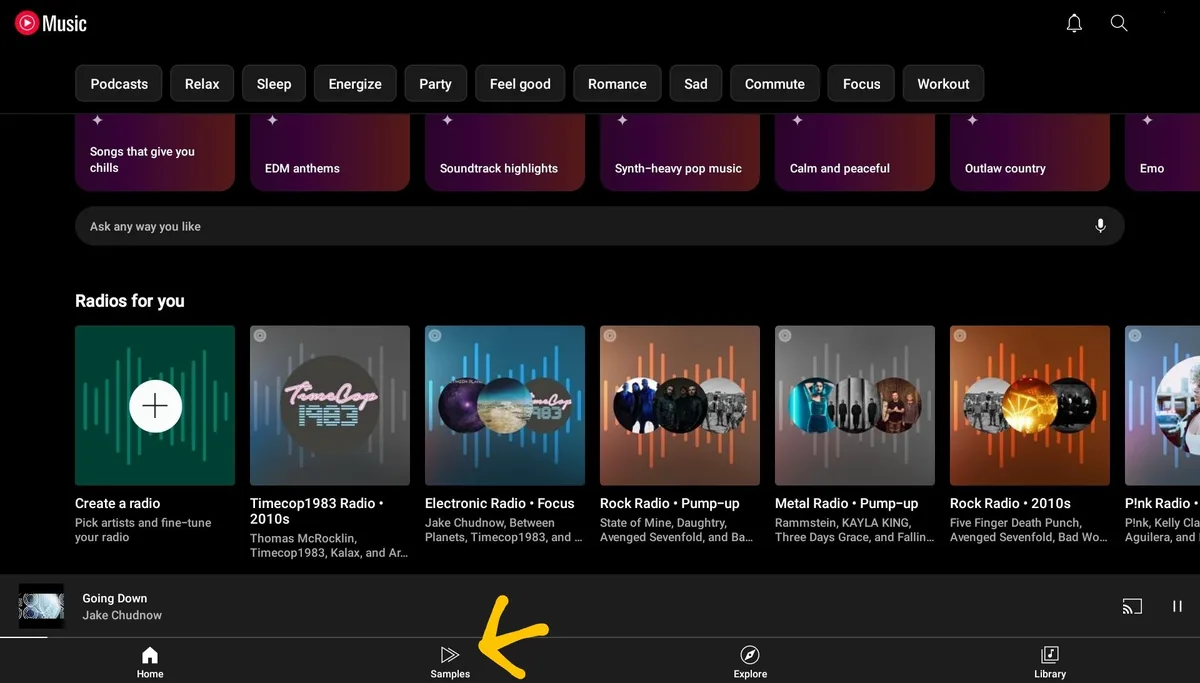Select the Sad mood chip
The width and height of the screenshot is (1200, 683).
[696, 84]
